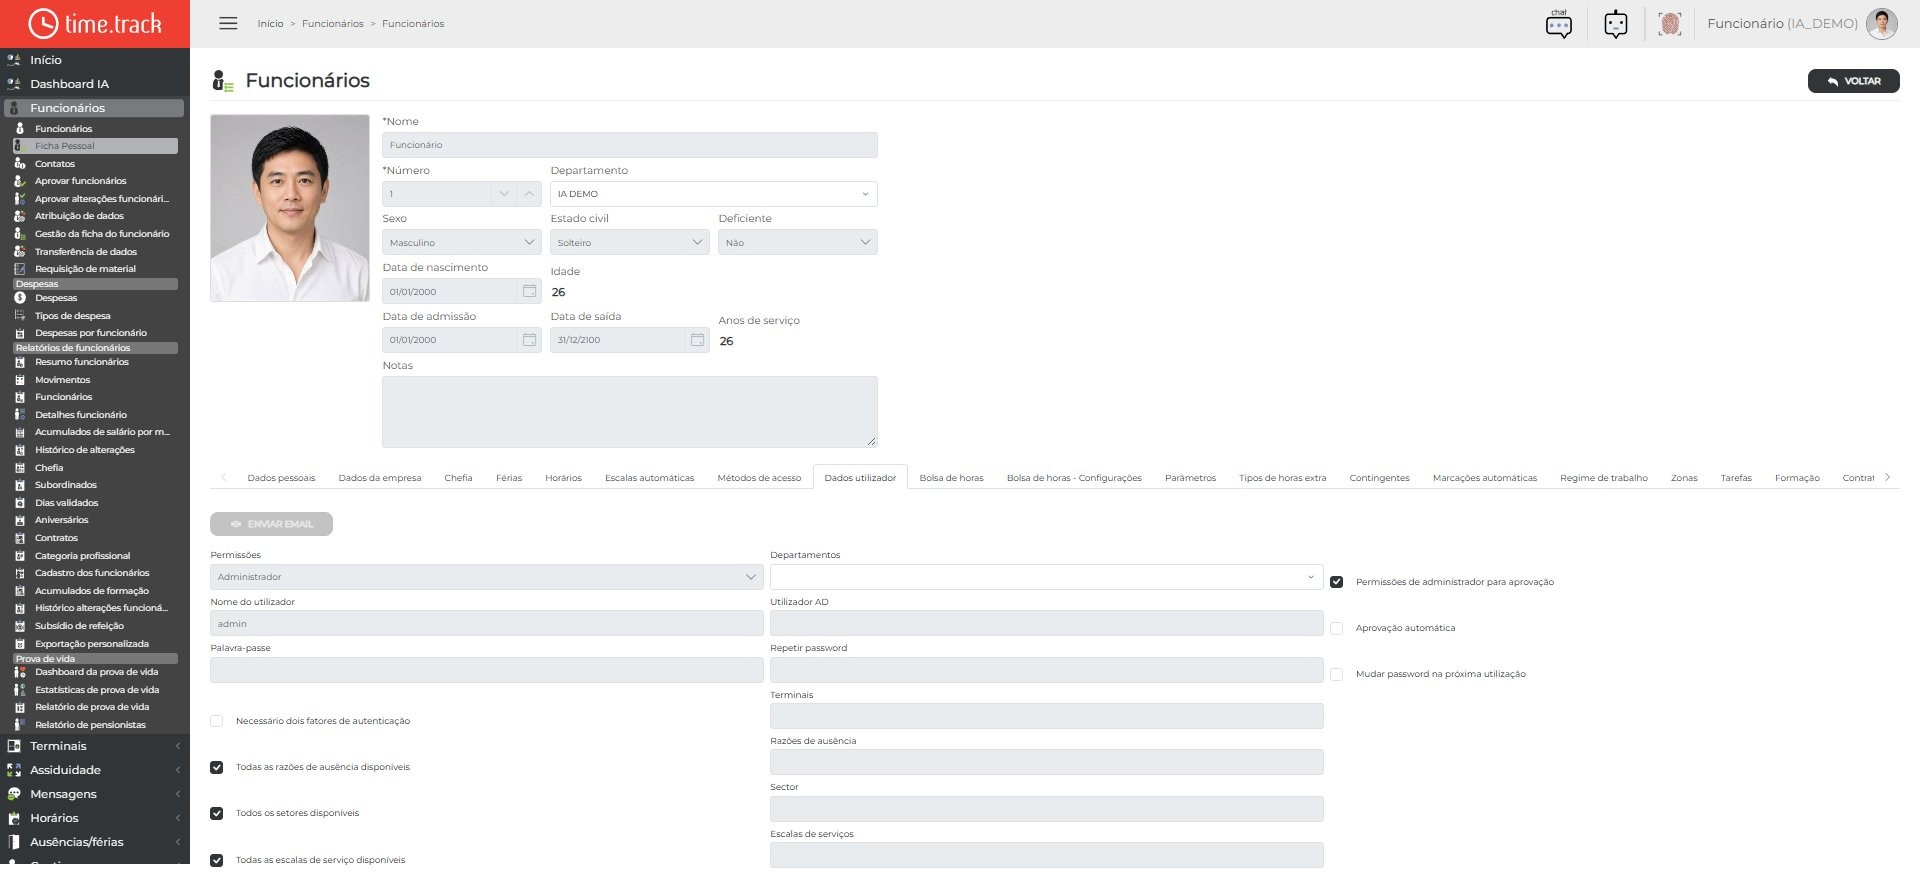
Task: Open the hamburger menu icon
Action: click(228, 23)
